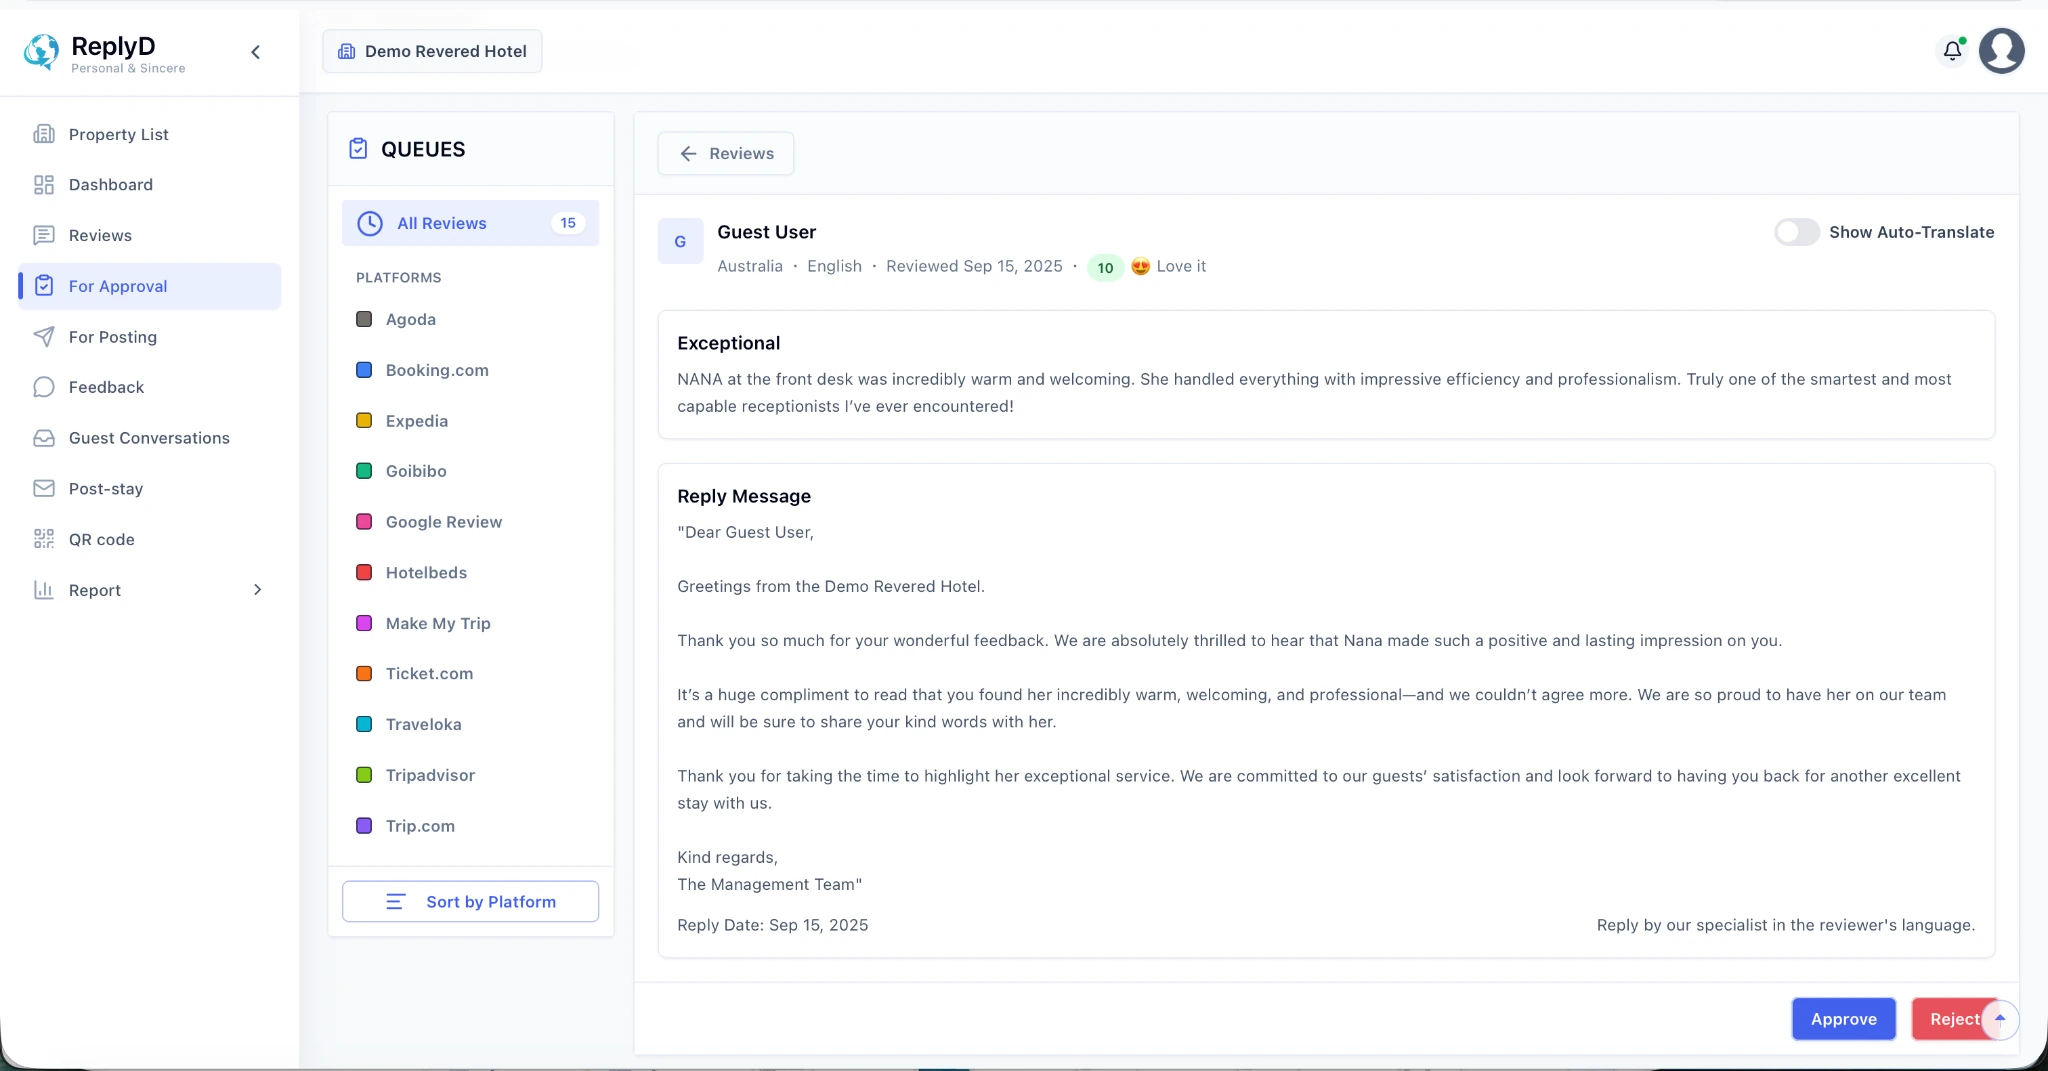Image resolution: width=2048 pixels, height=1071 pixels.
Task: Click the Dashboard grid icon
Action: [x=44, y=185]
